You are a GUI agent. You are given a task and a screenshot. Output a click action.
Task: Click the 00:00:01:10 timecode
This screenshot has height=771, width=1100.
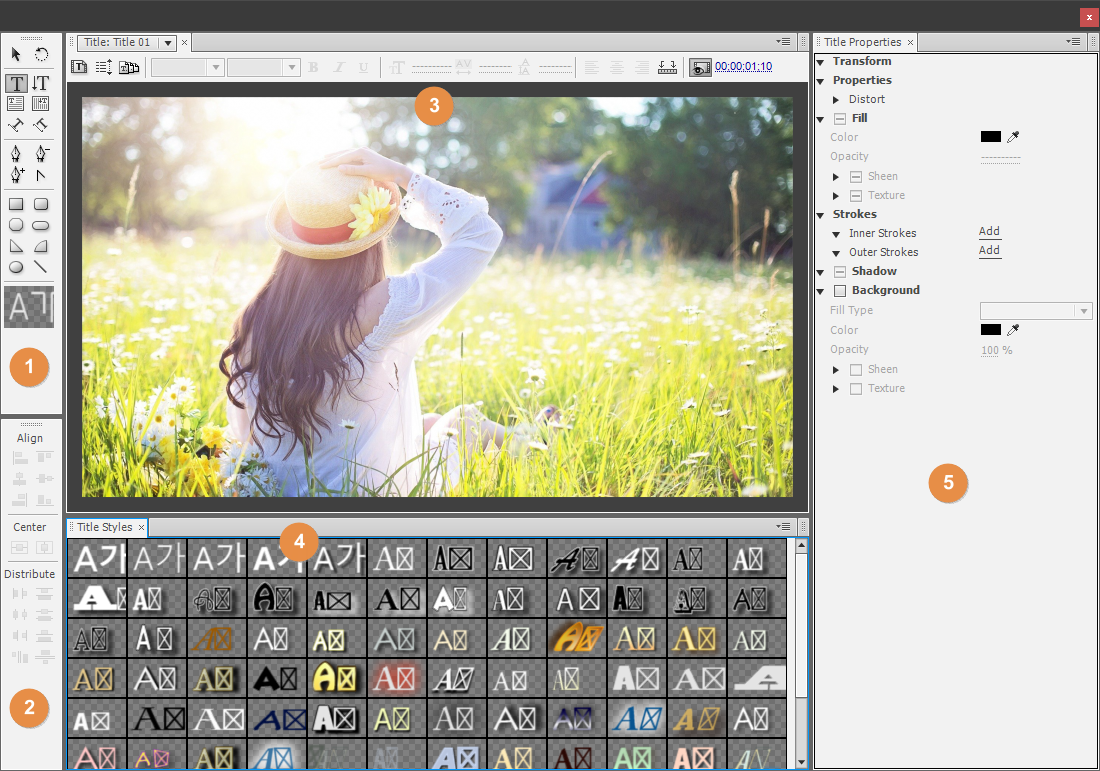point(744,67)
